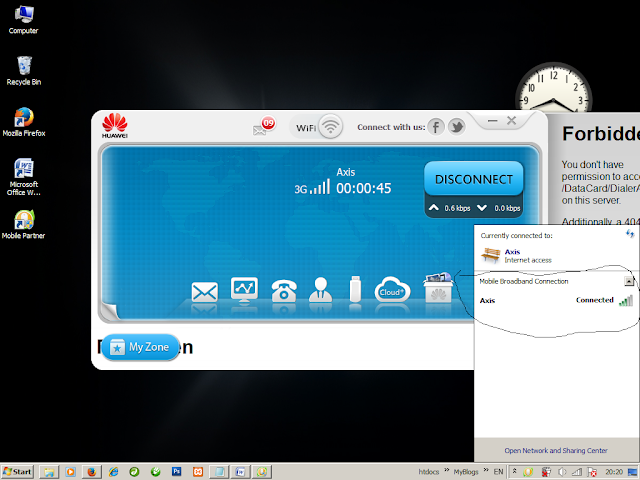640x480 pixels.
Task: Minimize the Huawei Mobile Partner window
Action: pos(493,121)
